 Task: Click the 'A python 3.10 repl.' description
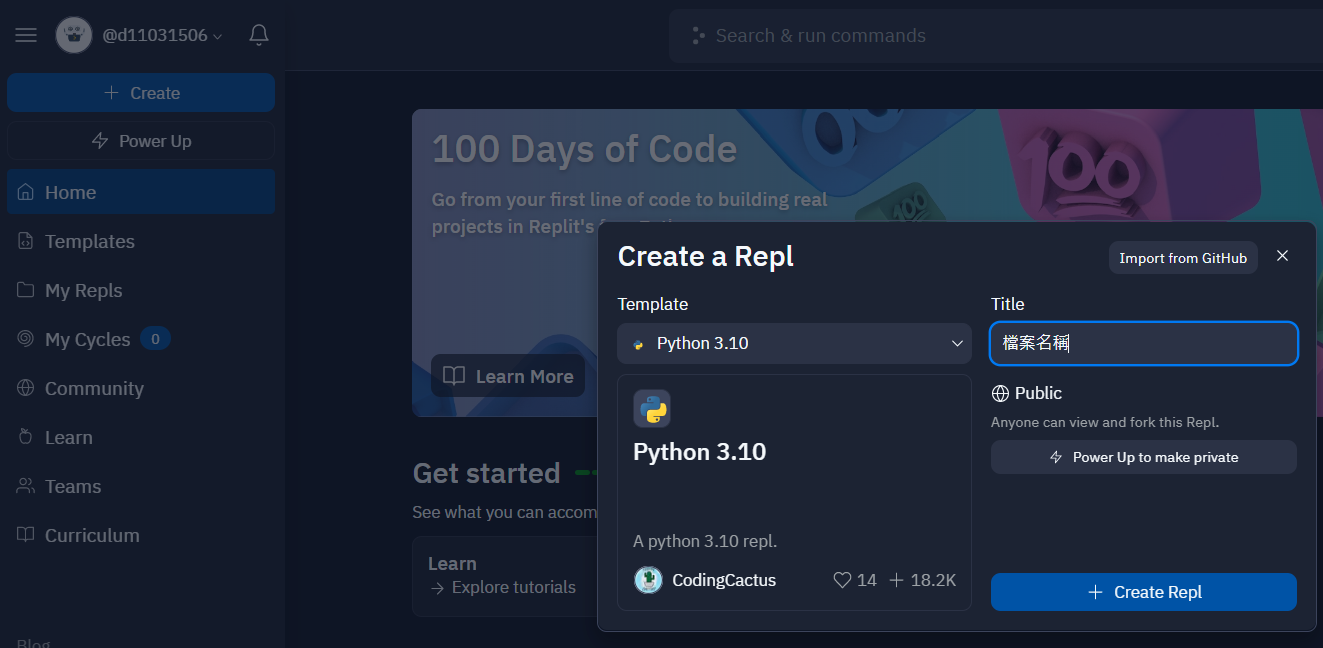(x=705, y=541)
